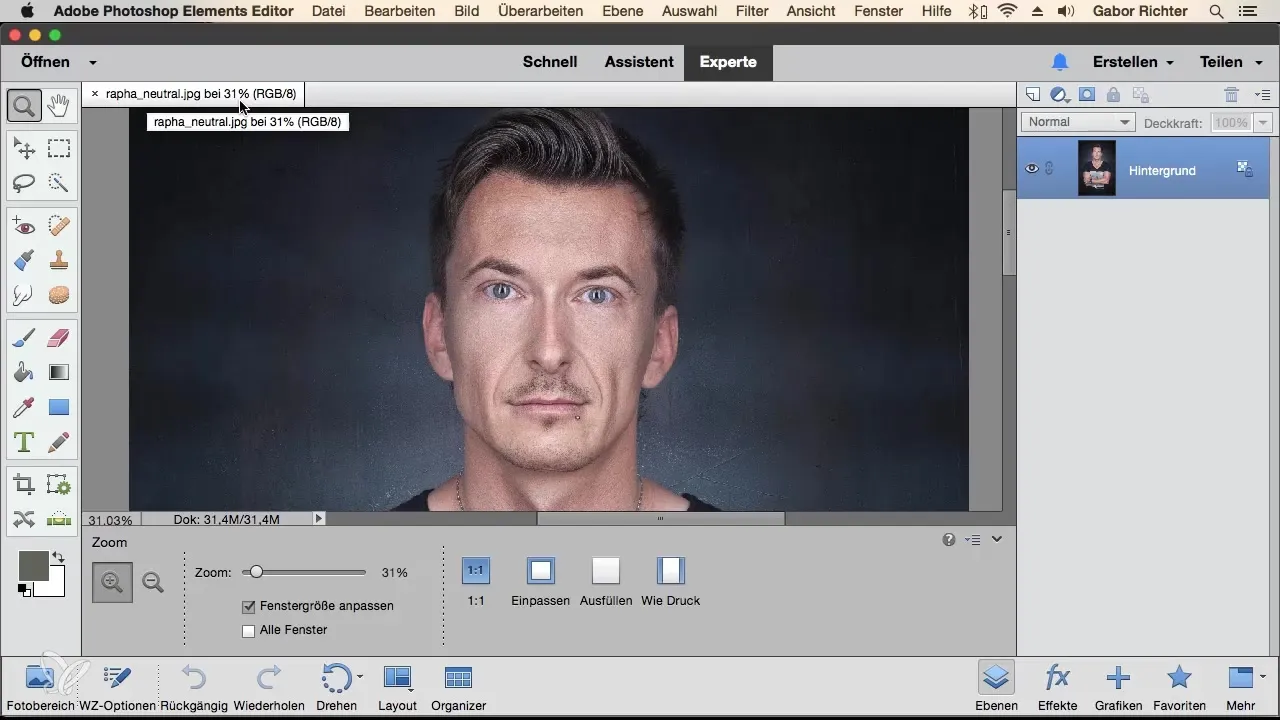Screen dimensions: 1280x720
Task: Select the Red Eye Removal tool
Action: tap(24, 227)
